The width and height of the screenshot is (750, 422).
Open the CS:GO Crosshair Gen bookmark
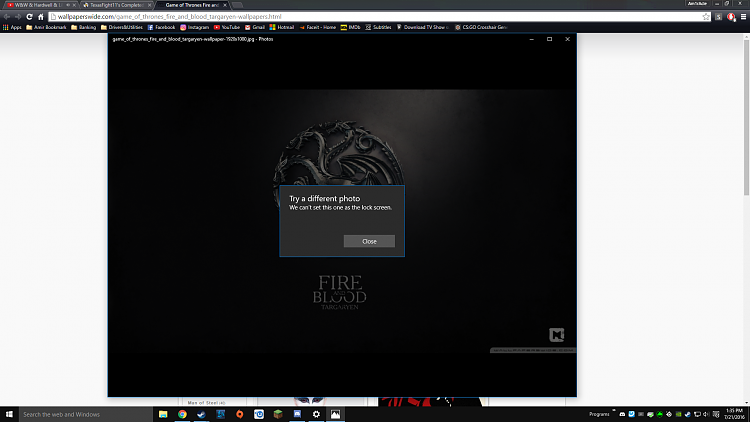pyautogui.click(x=481, y=27)
